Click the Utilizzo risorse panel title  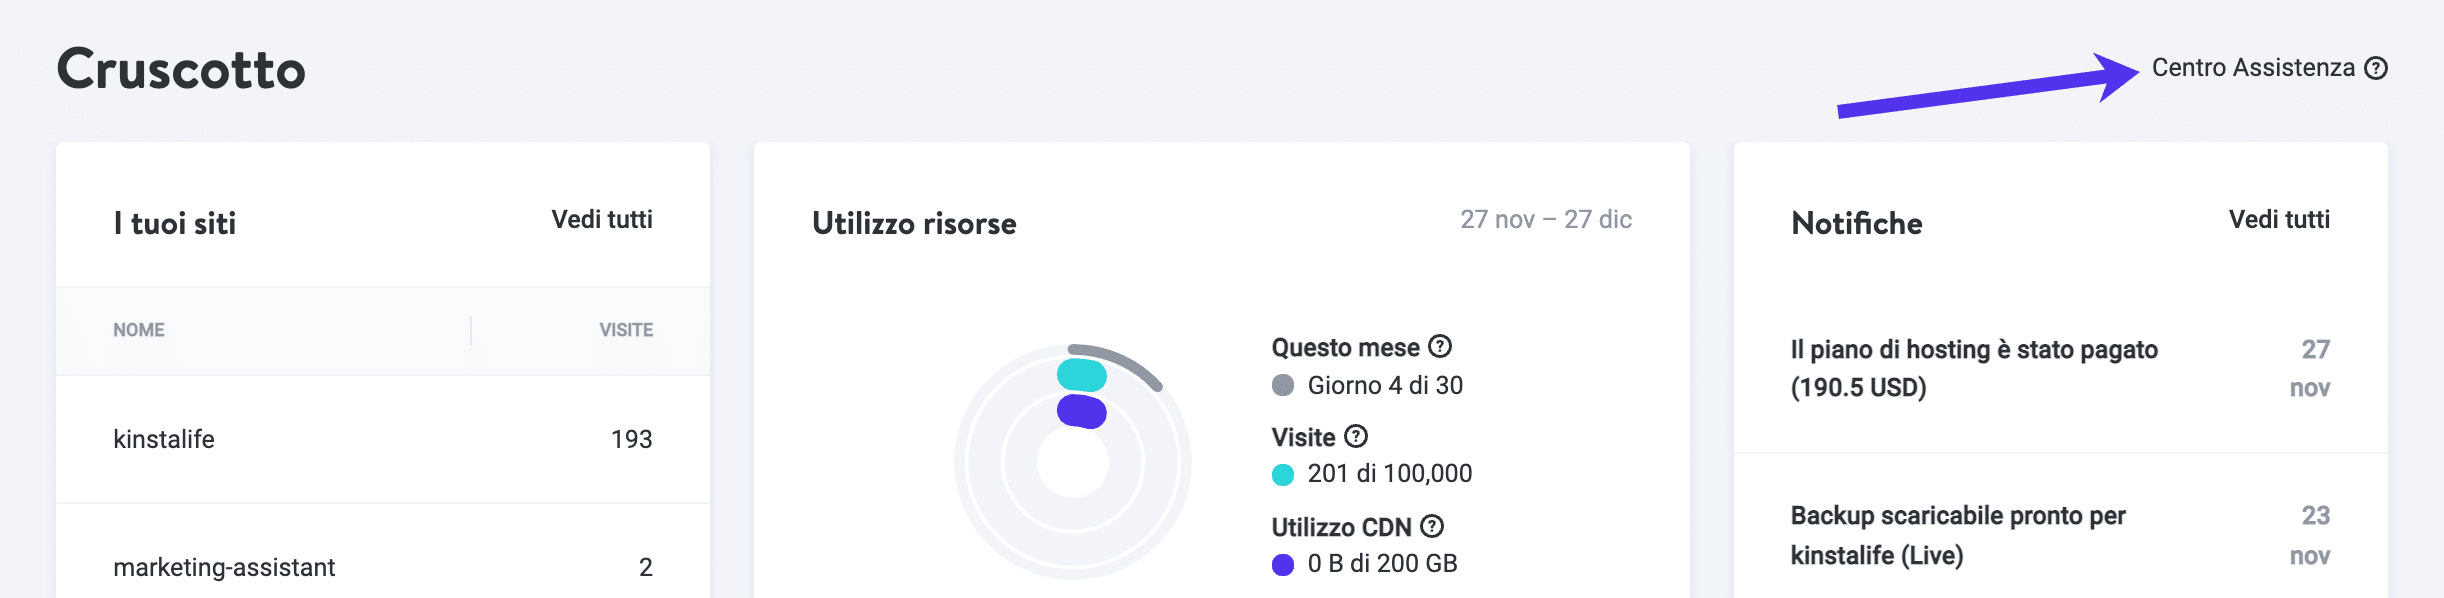tap(913, 224)
